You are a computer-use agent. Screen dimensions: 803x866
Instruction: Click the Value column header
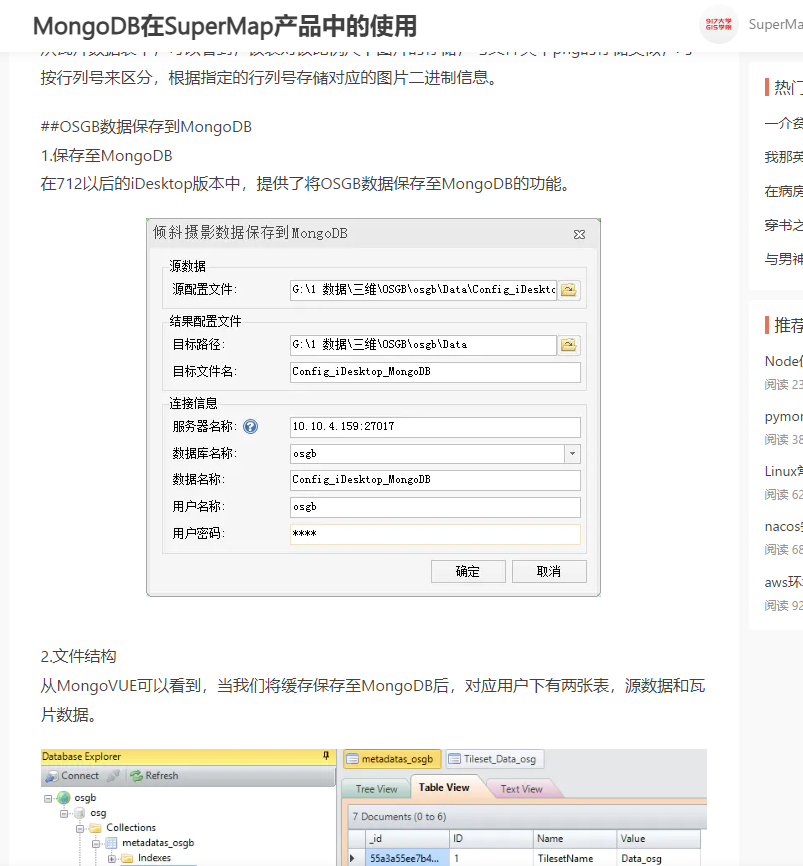[658, 838]
